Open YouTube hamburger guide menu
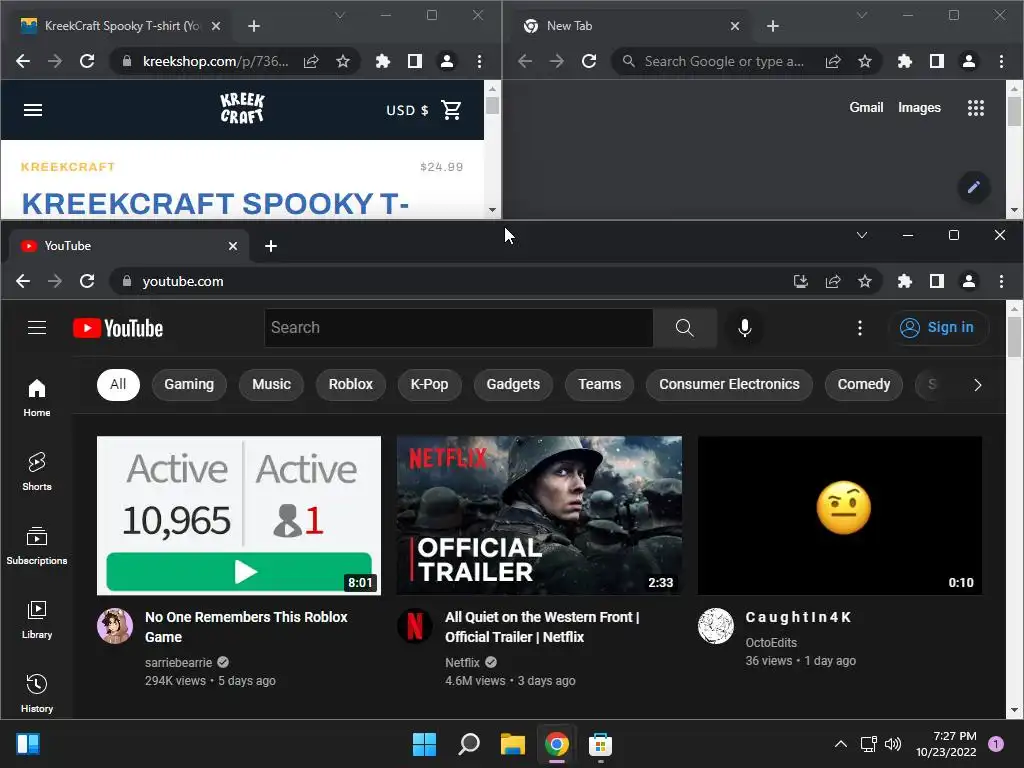The image size is (1024, 768). click(37, 328)
